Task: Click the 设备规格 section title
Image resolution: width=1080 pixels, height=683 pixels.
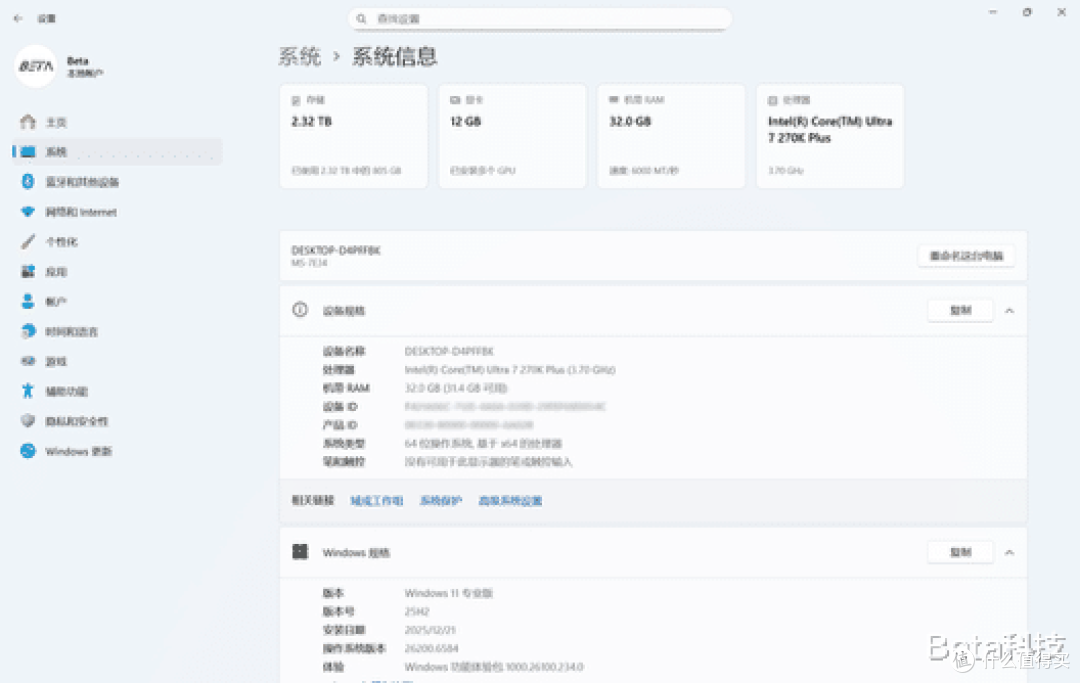Action: (344, 311)
